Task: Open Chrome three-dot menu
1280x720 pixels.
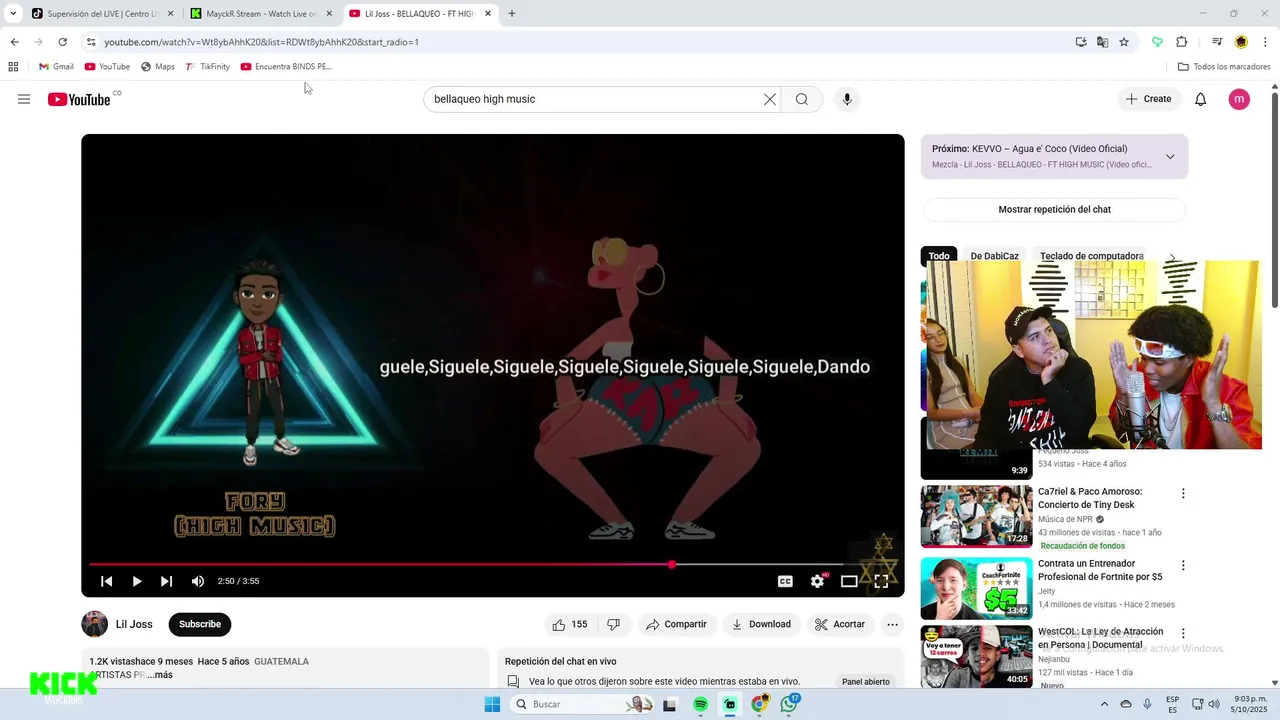Action: click(1266, 42)
